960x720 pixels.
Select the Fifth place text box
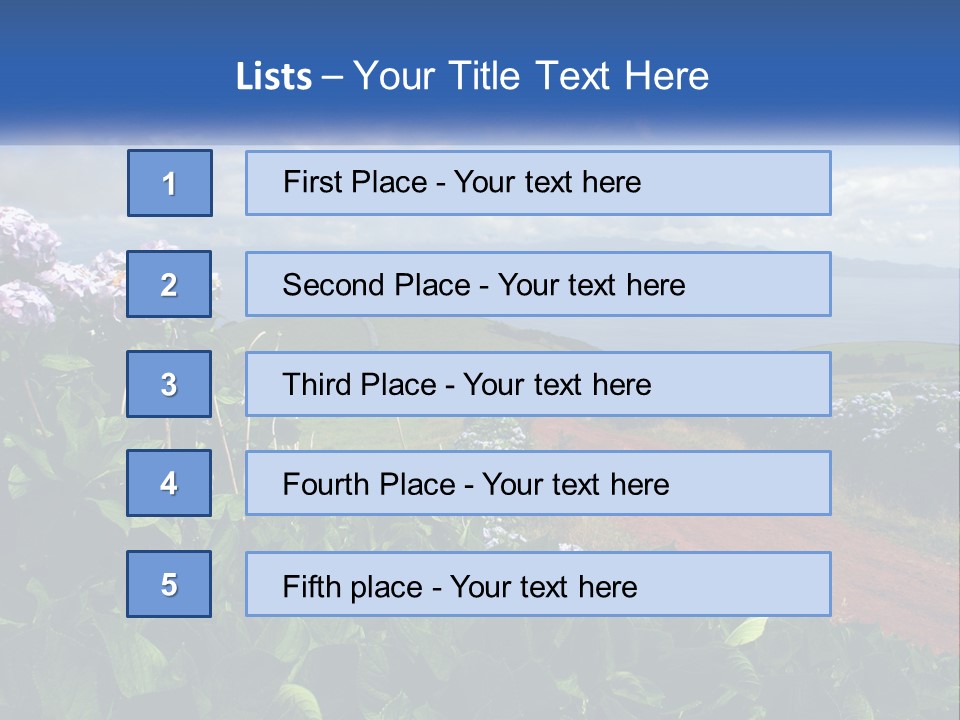pyautogui.click(x=538, y=584)
